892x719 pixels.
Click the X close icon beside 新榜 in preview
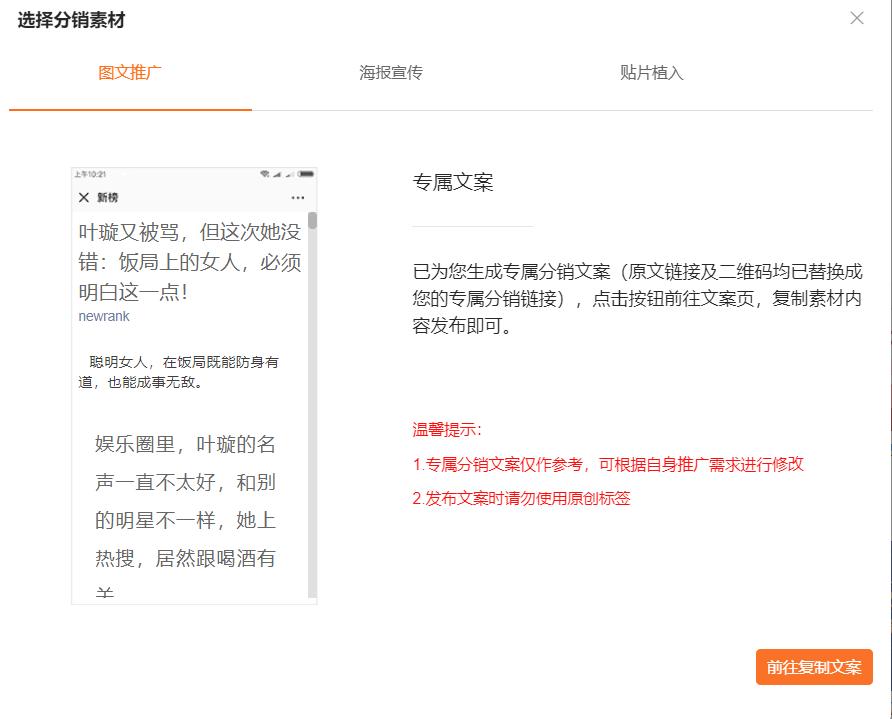click(84, 196)
